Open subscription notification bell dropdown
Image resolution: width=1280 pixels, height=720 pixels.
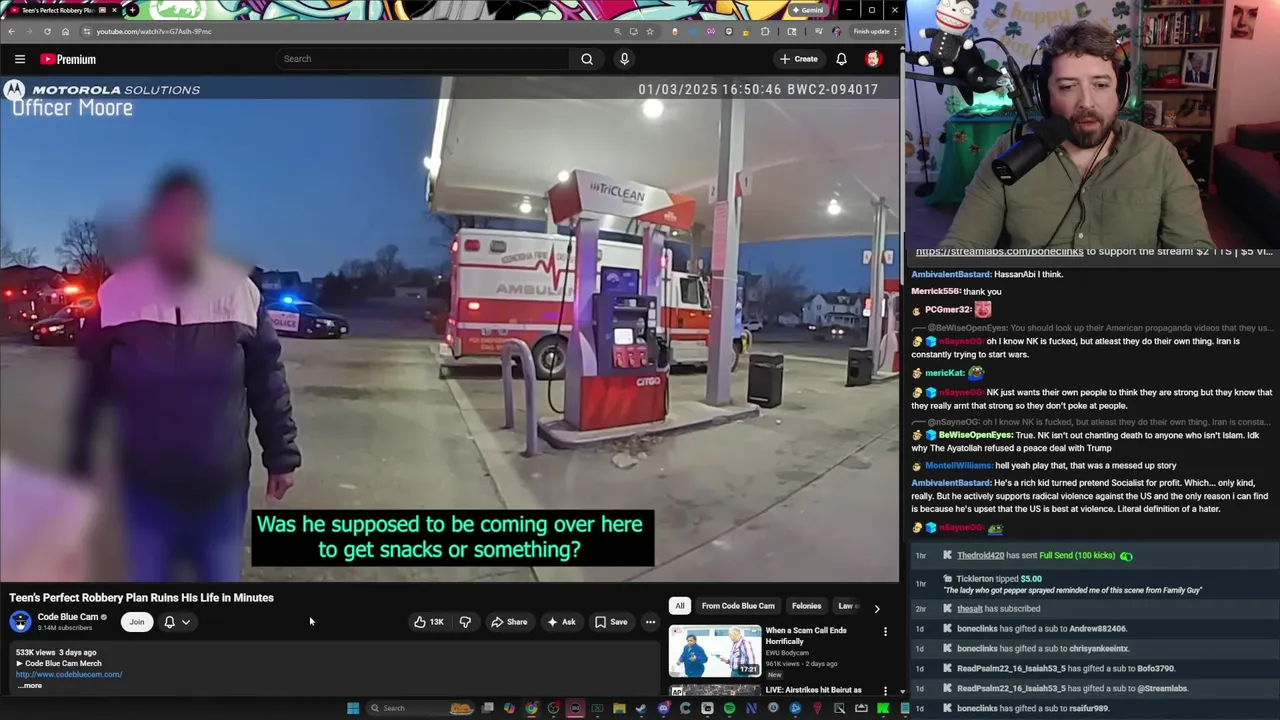coord(177,622)
